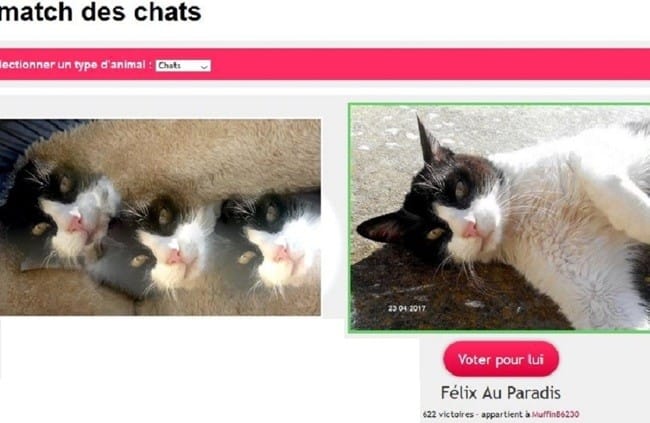Click the 'match des chats' page heading

(101, 12)
